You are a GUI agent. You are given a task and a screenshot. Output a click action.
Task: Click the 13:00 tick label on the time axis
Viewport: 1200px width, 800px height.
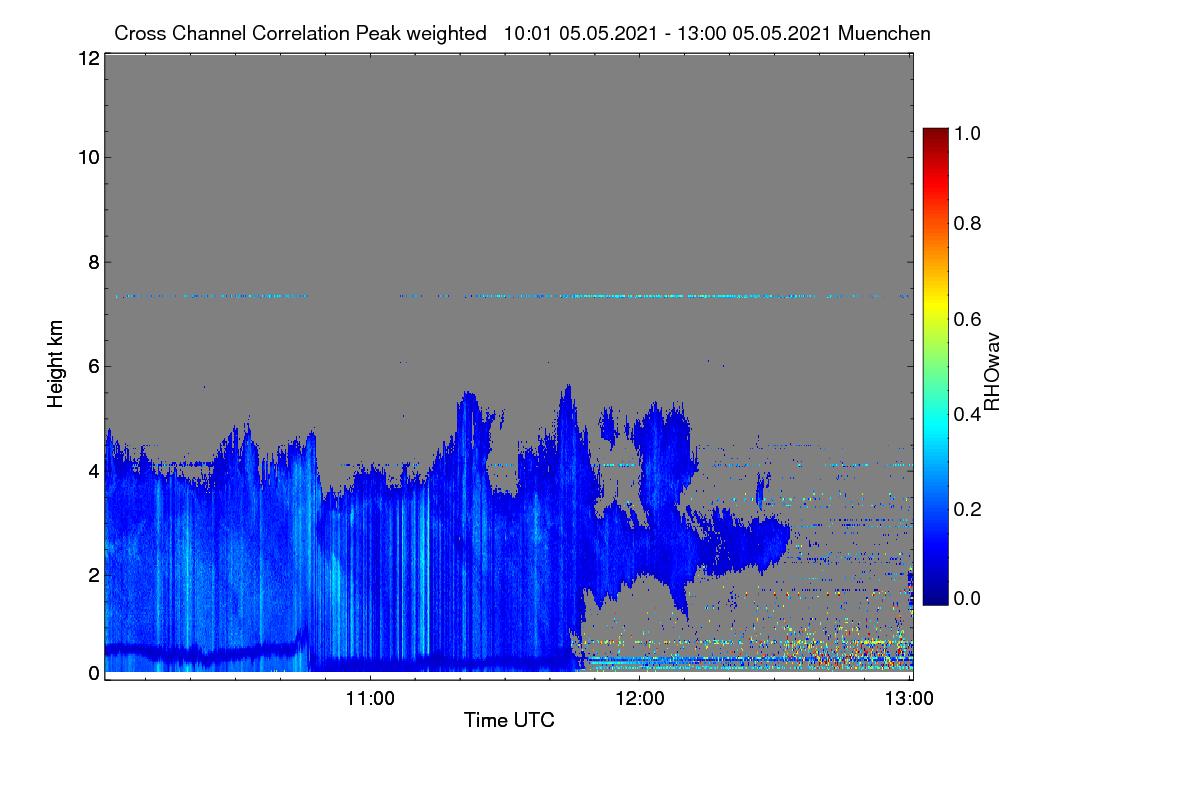[x=910, y=697]
